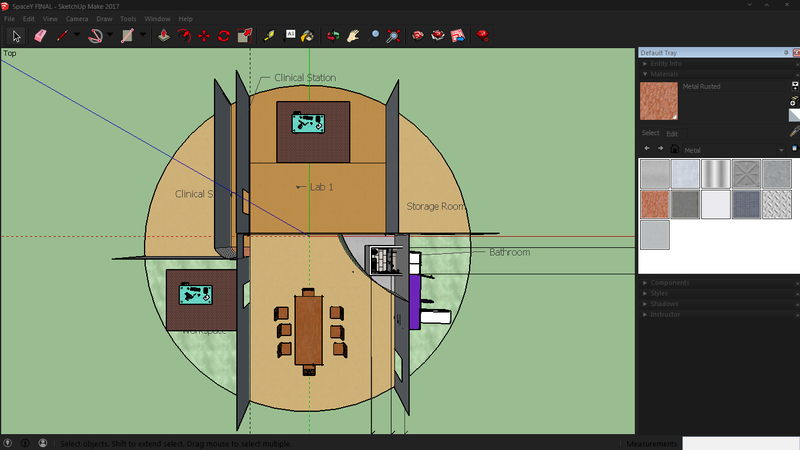Viewport: 800px width, 450px height.
Task: Activate the Push/Pull tool
Action: tap(163, 35)
